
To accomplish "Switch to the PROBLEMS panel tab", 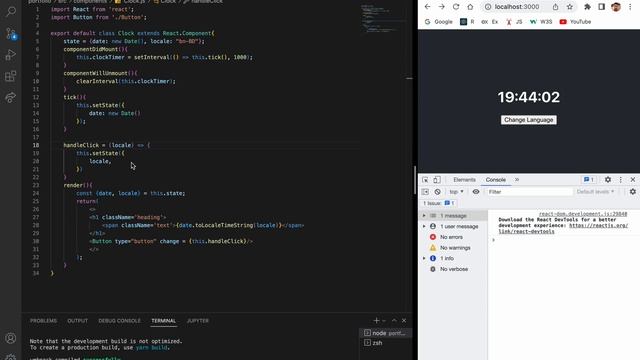I will point(43,321).
